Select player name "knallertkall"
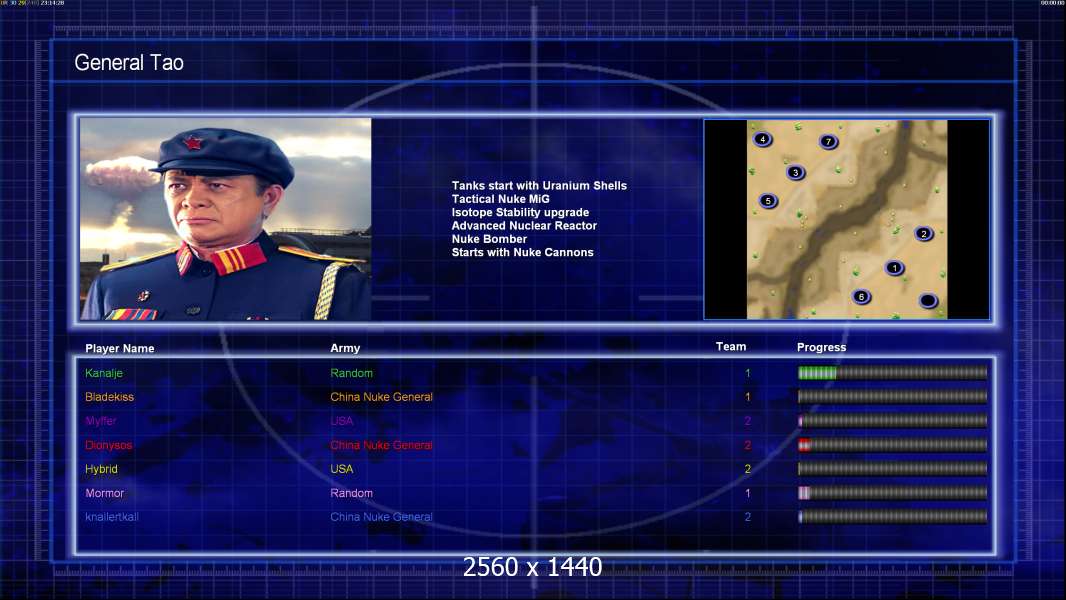The height and width of the screenshot is (600, 1066). 112,517
